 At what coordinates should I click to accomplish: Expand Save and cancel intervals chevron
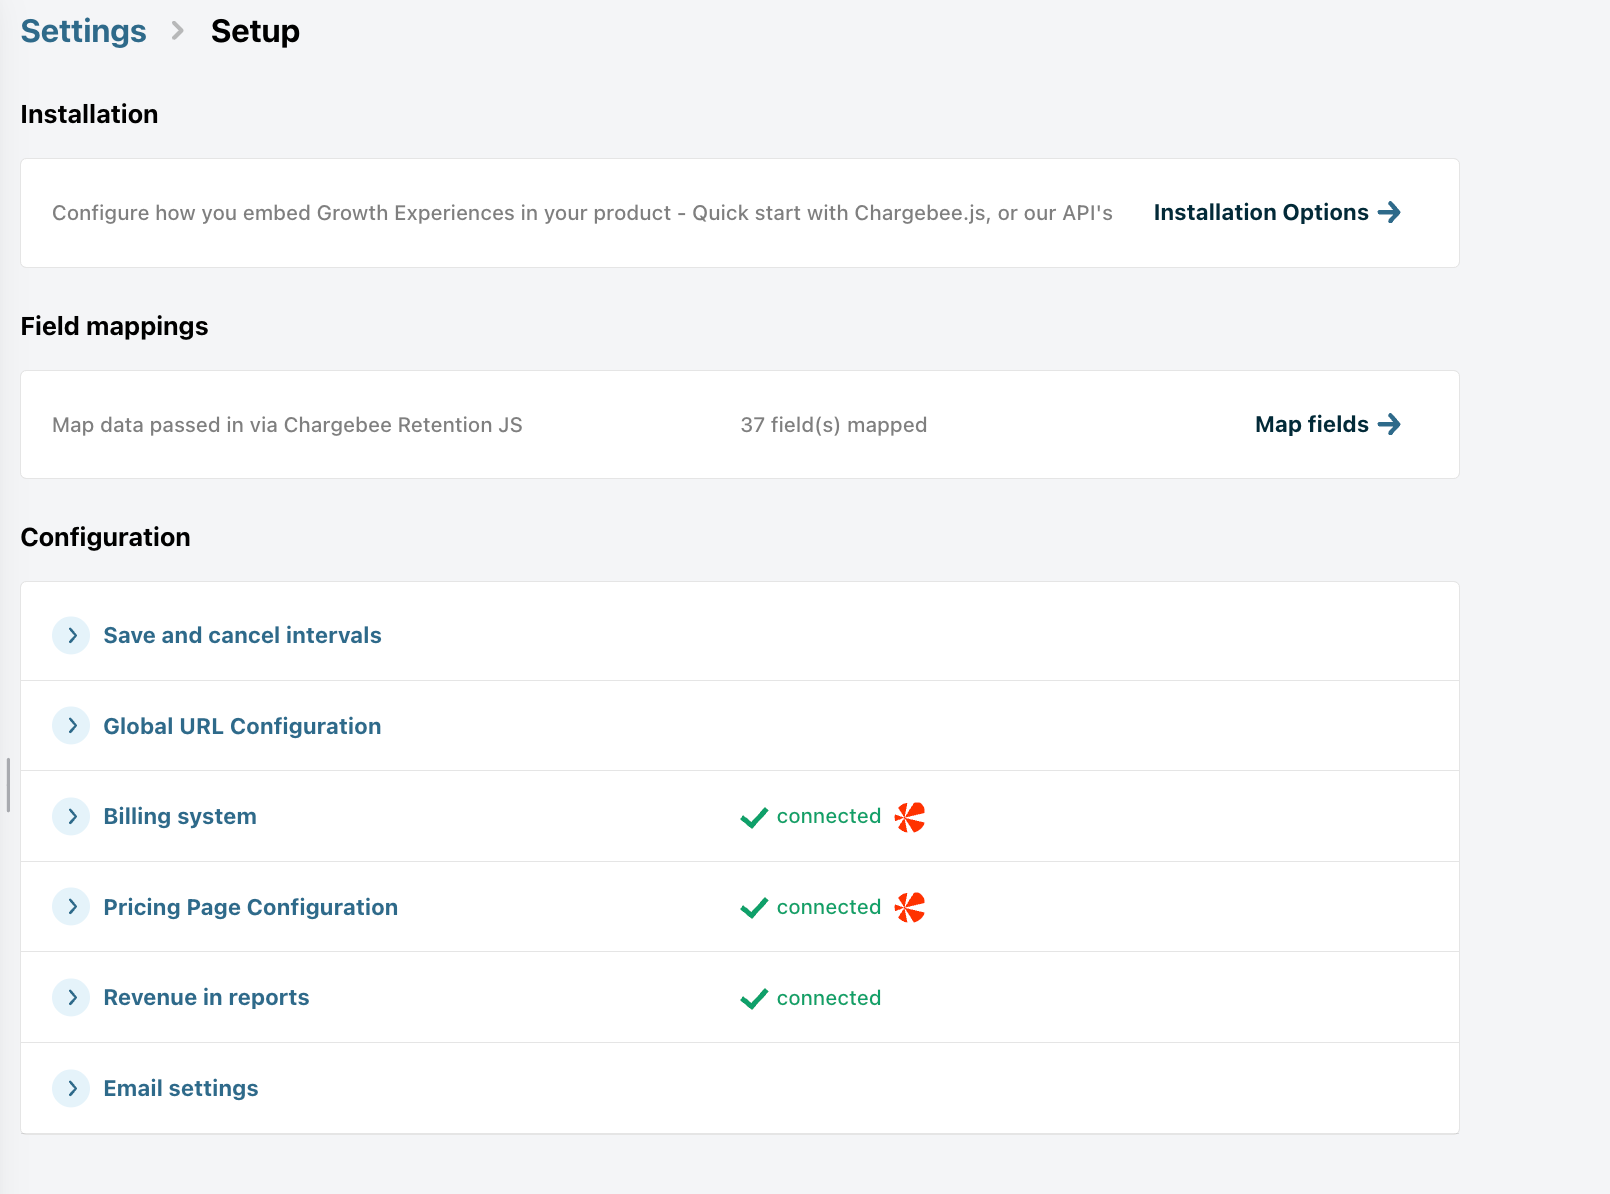(x=71, y=635)
